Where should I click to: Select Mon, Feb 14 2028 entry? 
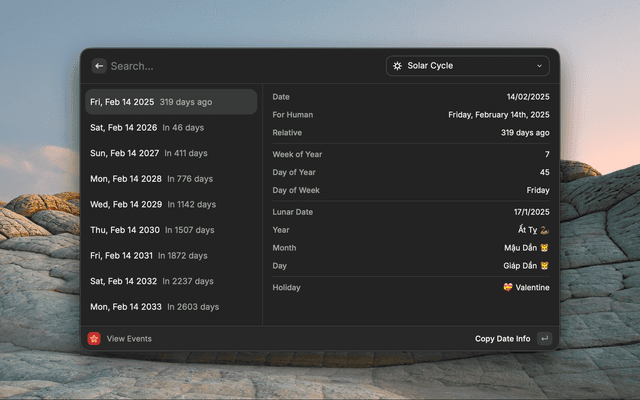[171, 179]
